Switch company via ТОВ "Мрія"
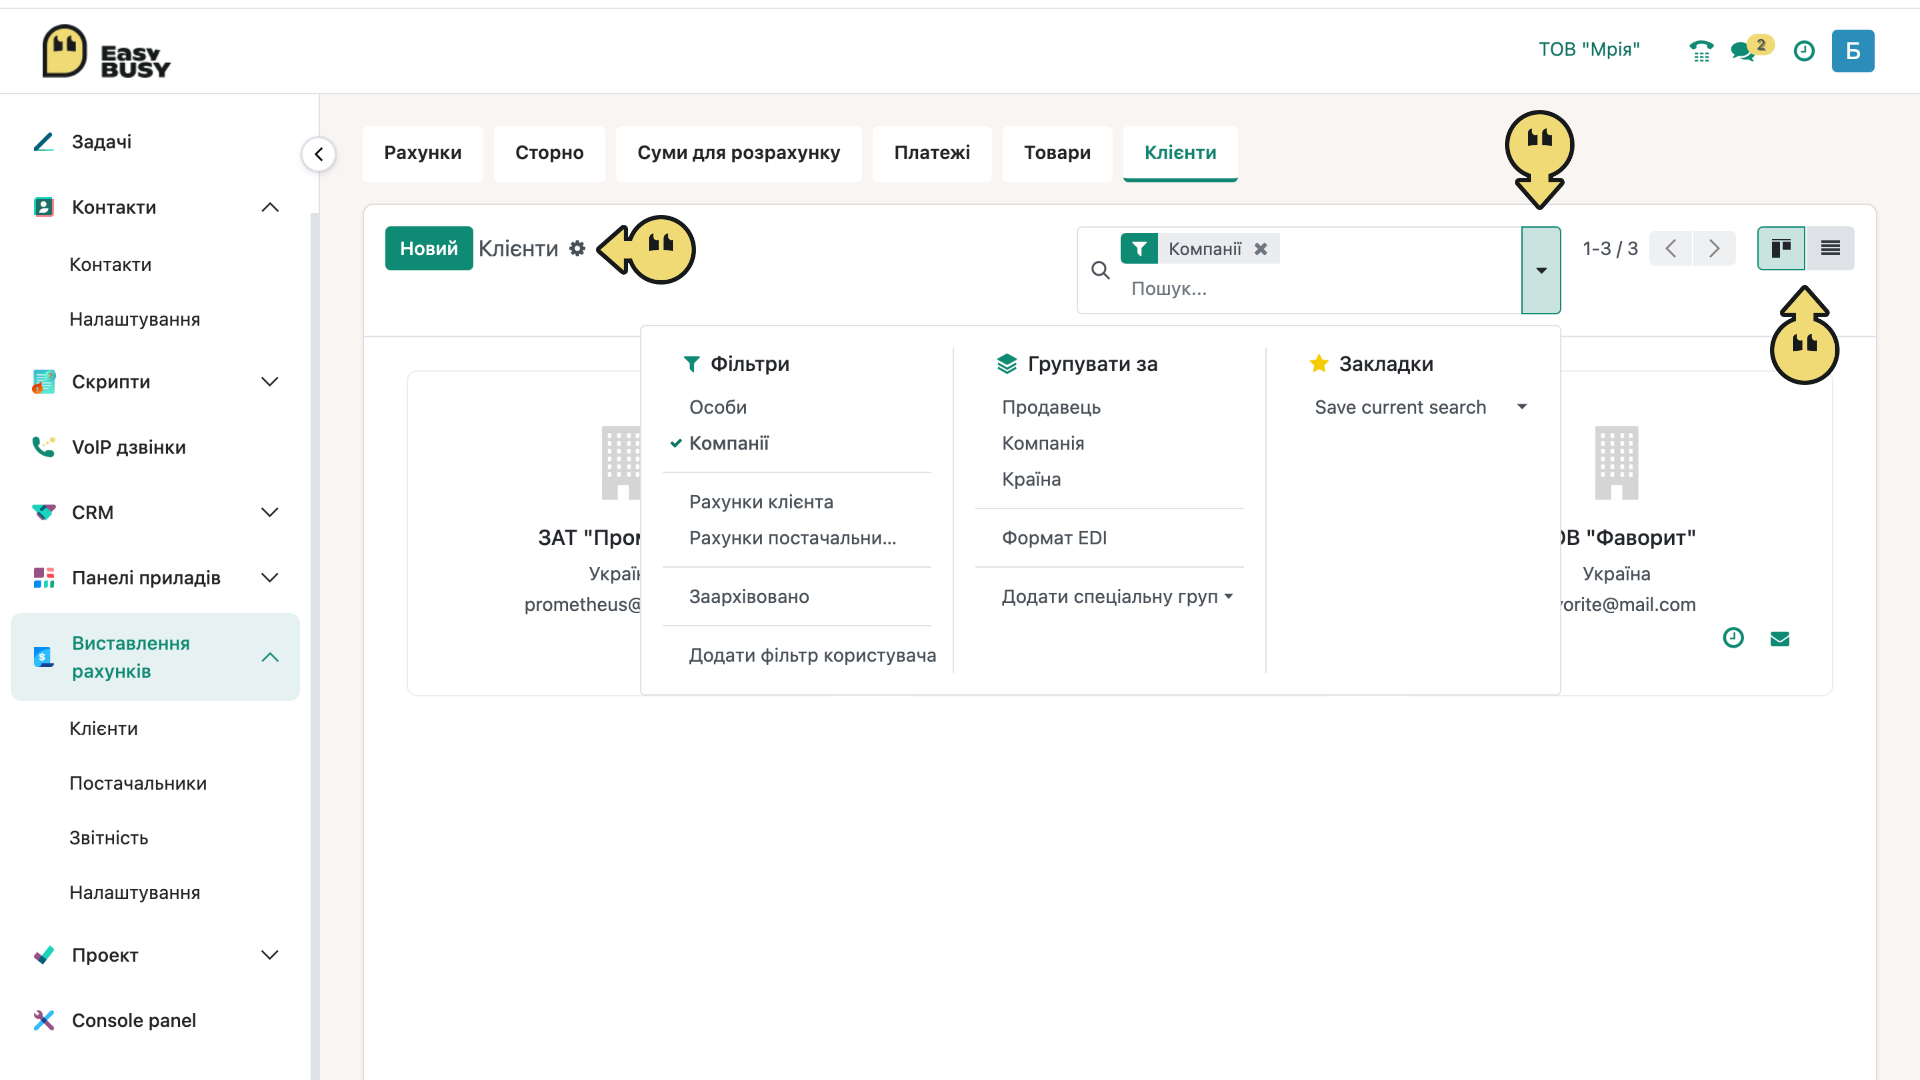Viewport: 1920px width, 1080px height. (1589, 50)
